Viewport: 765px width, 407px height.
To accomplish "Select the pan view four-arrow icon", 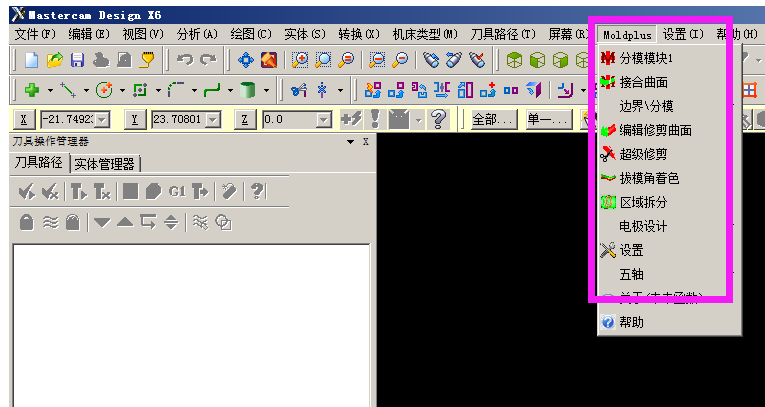I will (x=246, y=60).
